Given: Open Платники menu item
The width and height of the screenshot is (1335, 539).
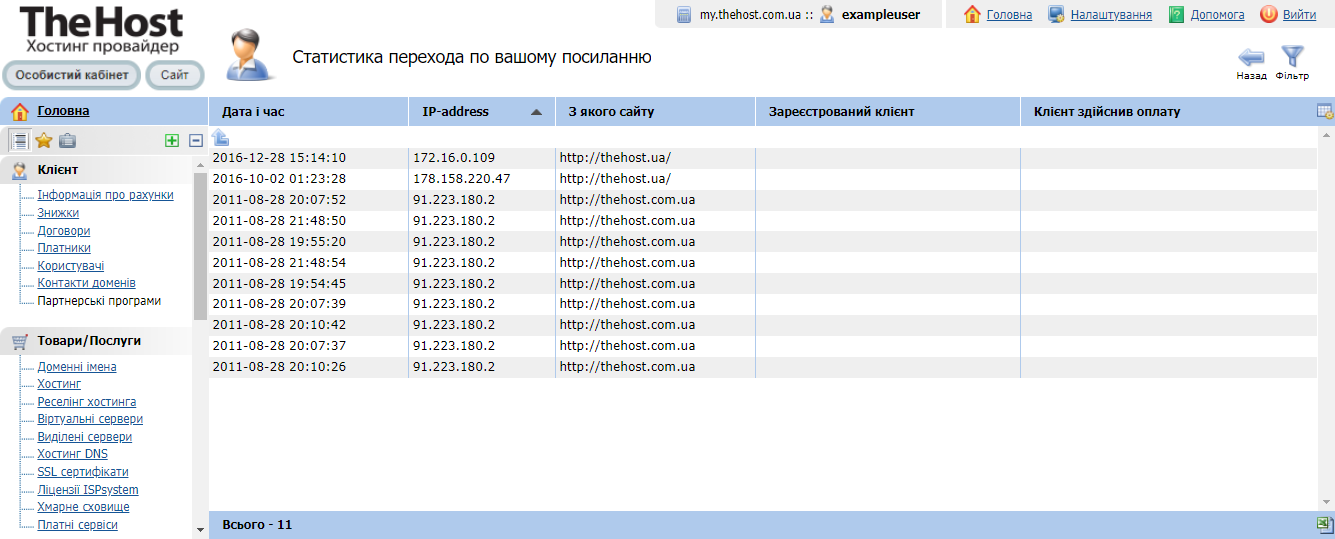Looking at the screenshot, I should tap(64, 248).
